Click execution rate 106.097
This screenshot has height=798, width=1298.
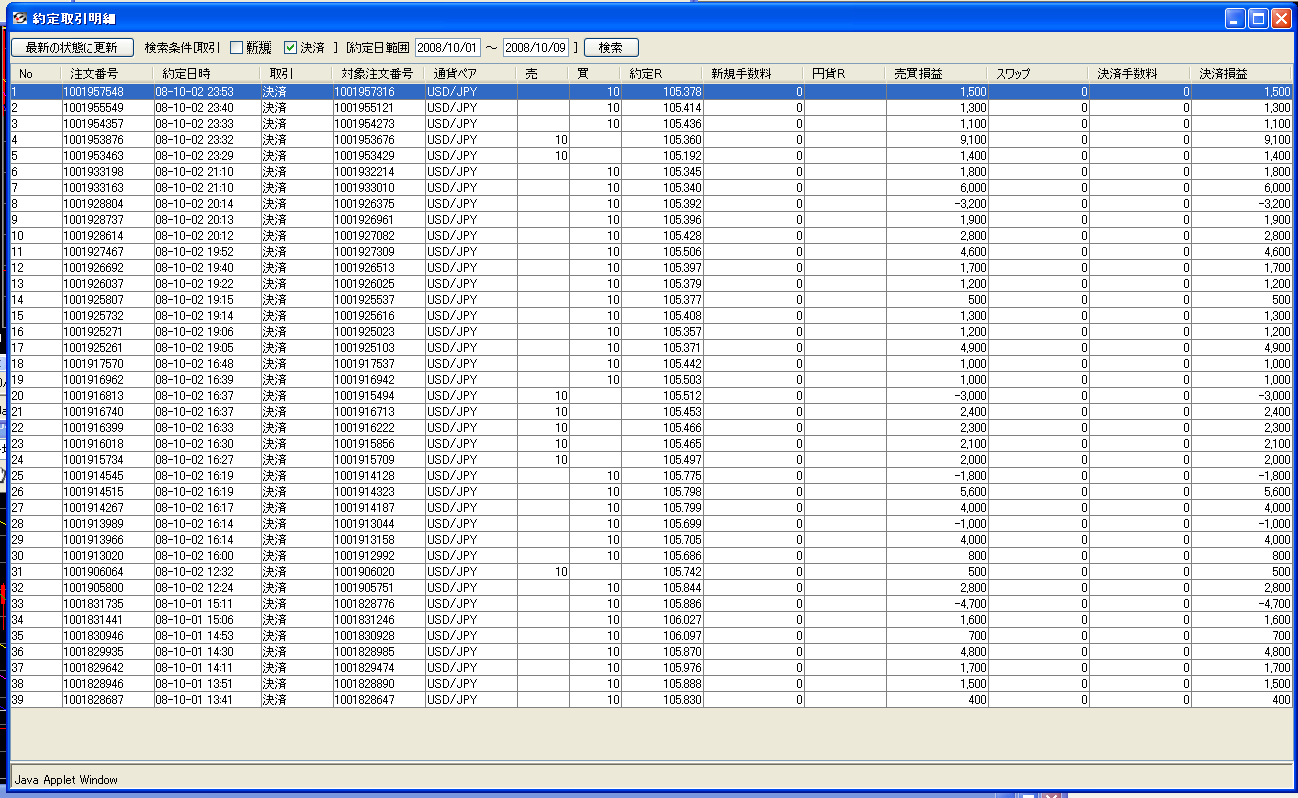click(663, 636)
